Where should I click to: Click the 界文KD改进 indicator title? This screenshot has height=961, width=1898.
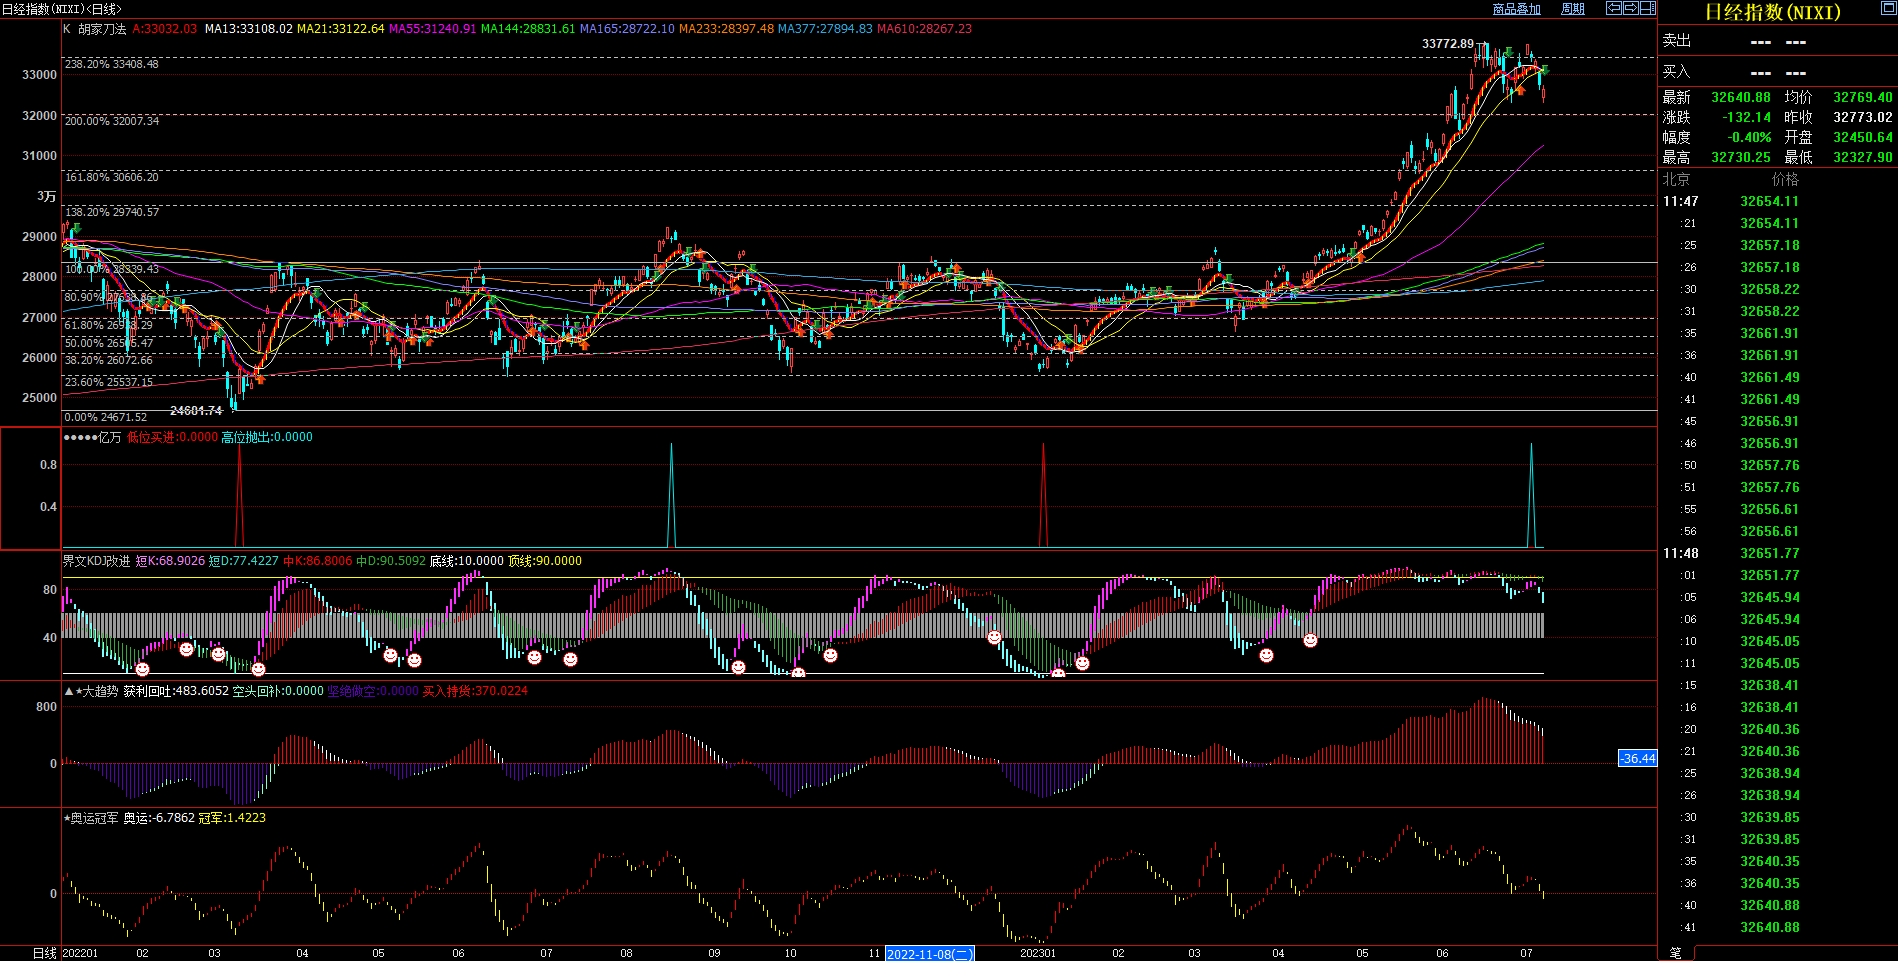click(96, 561)
